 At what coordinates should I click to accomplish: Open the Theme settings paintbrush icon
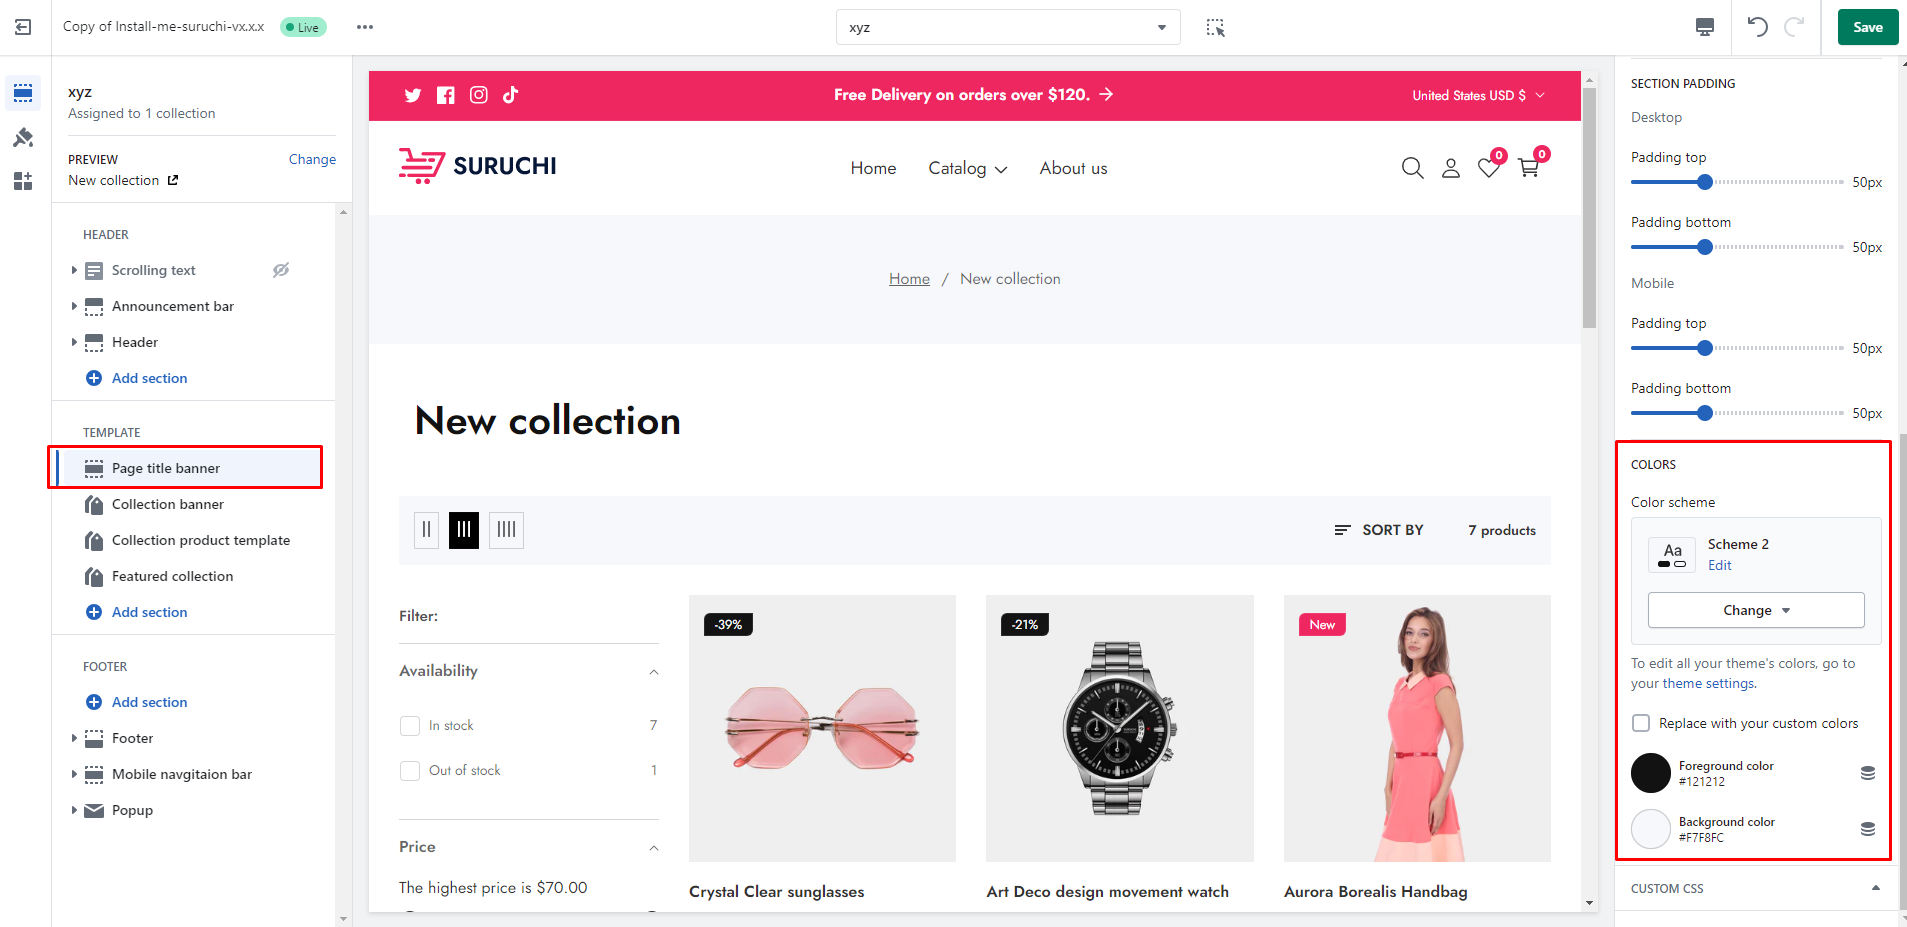[x=23, y=137]
